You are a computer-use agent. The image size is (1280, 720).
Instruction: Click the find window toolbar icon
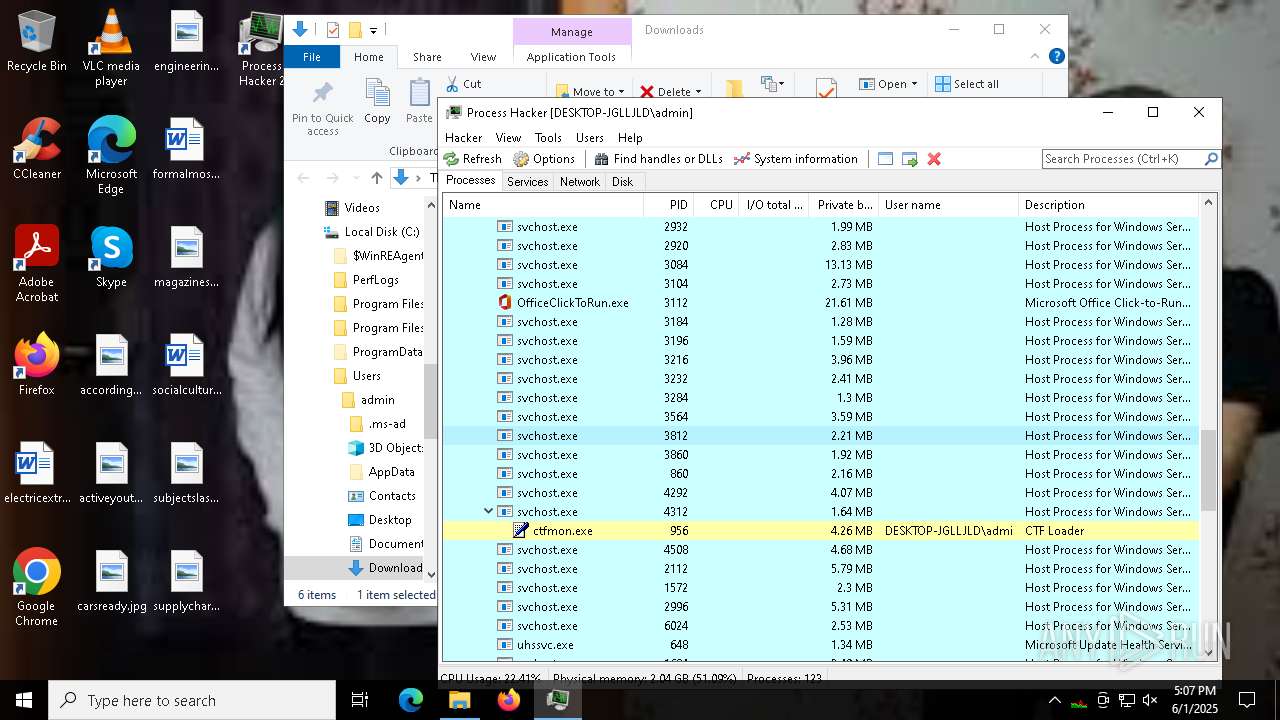pos(885,159)
